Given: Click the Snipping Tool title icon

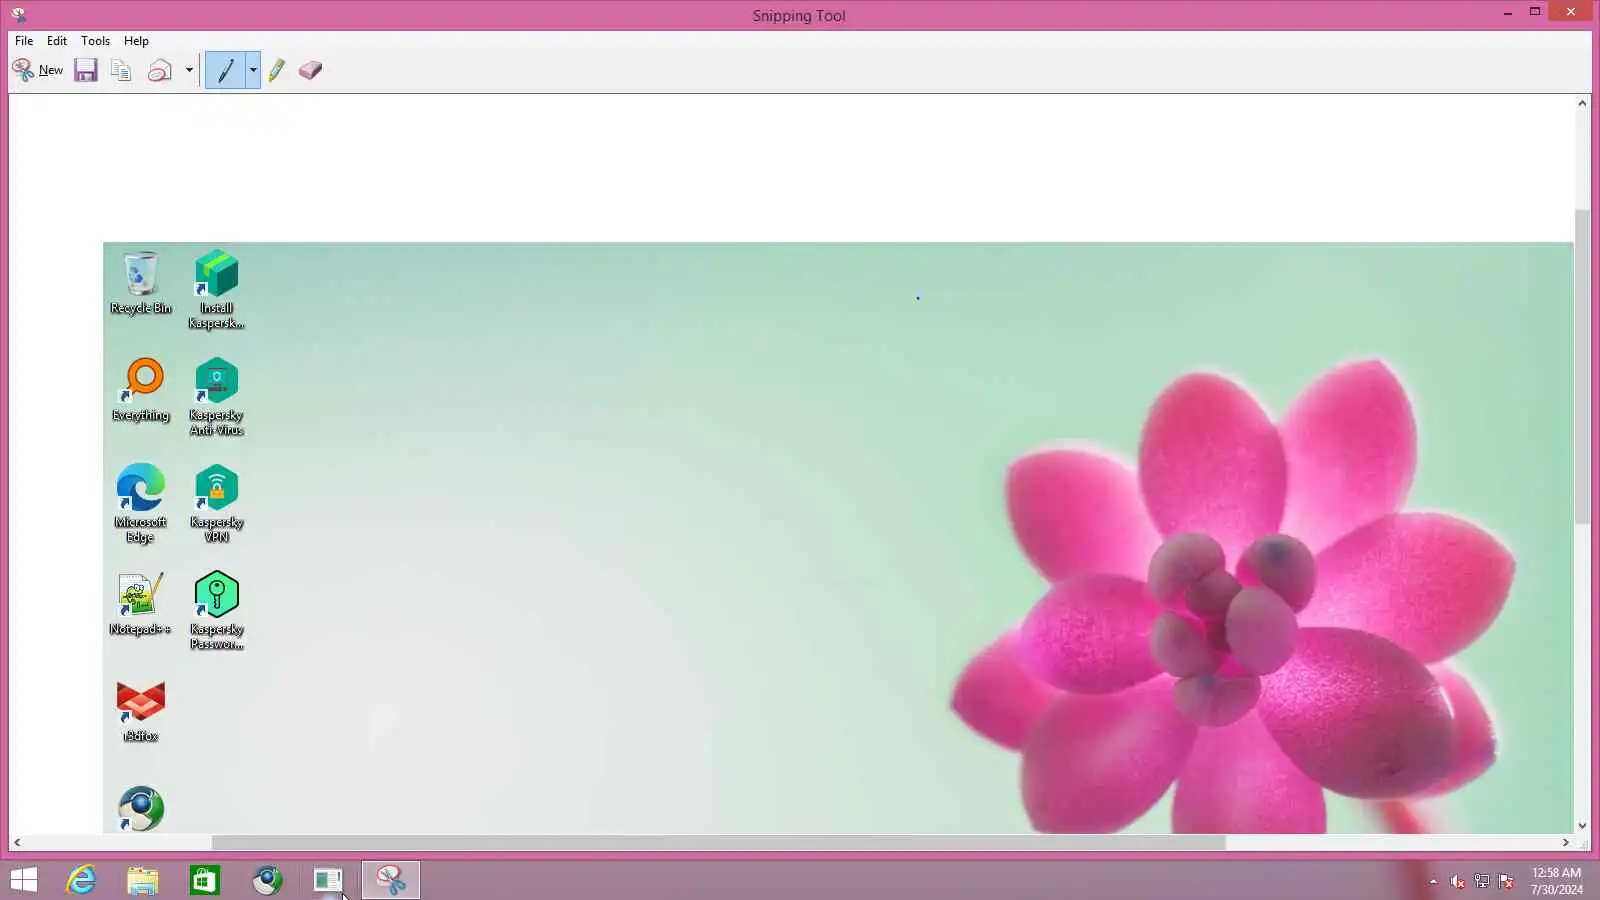Looking at the screenshot, I should click(x=18, y=15).
